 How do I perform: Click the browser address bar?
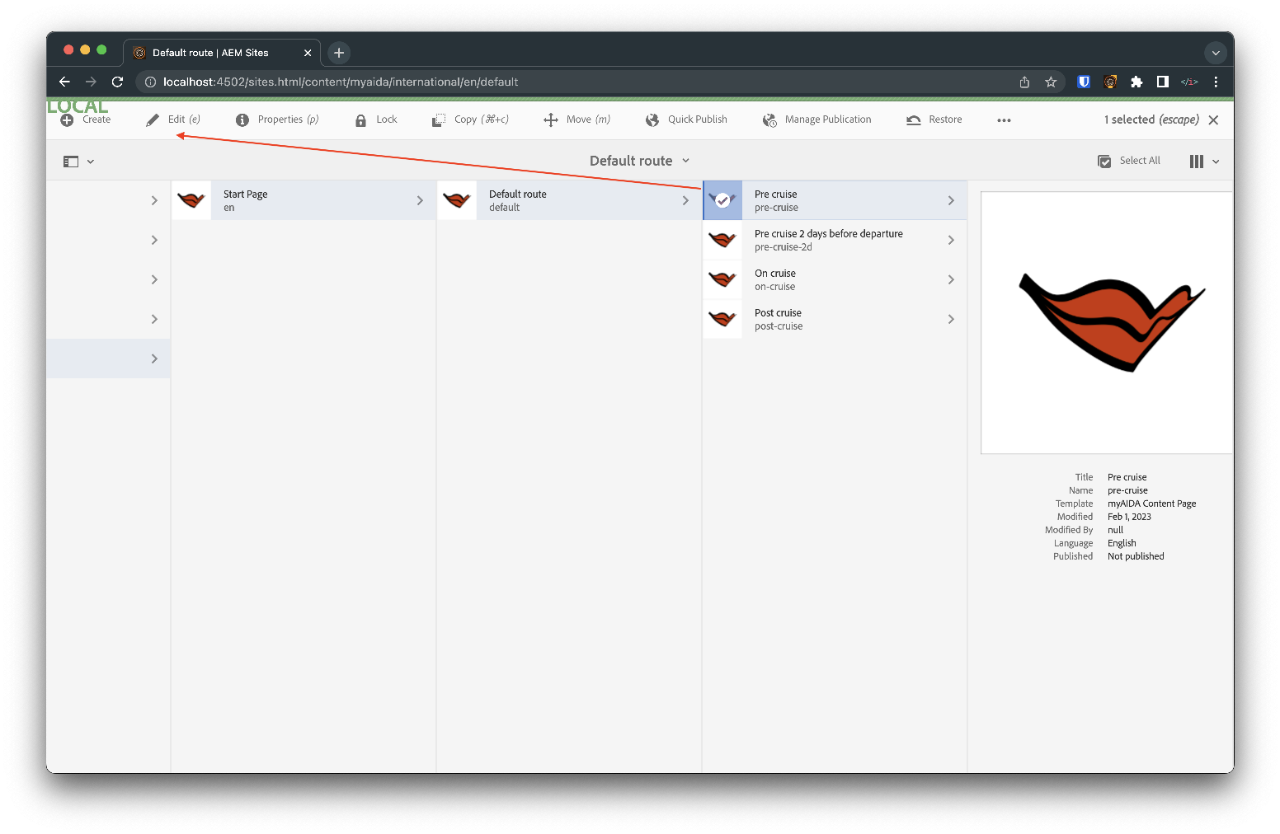click(x=580, y=82)
